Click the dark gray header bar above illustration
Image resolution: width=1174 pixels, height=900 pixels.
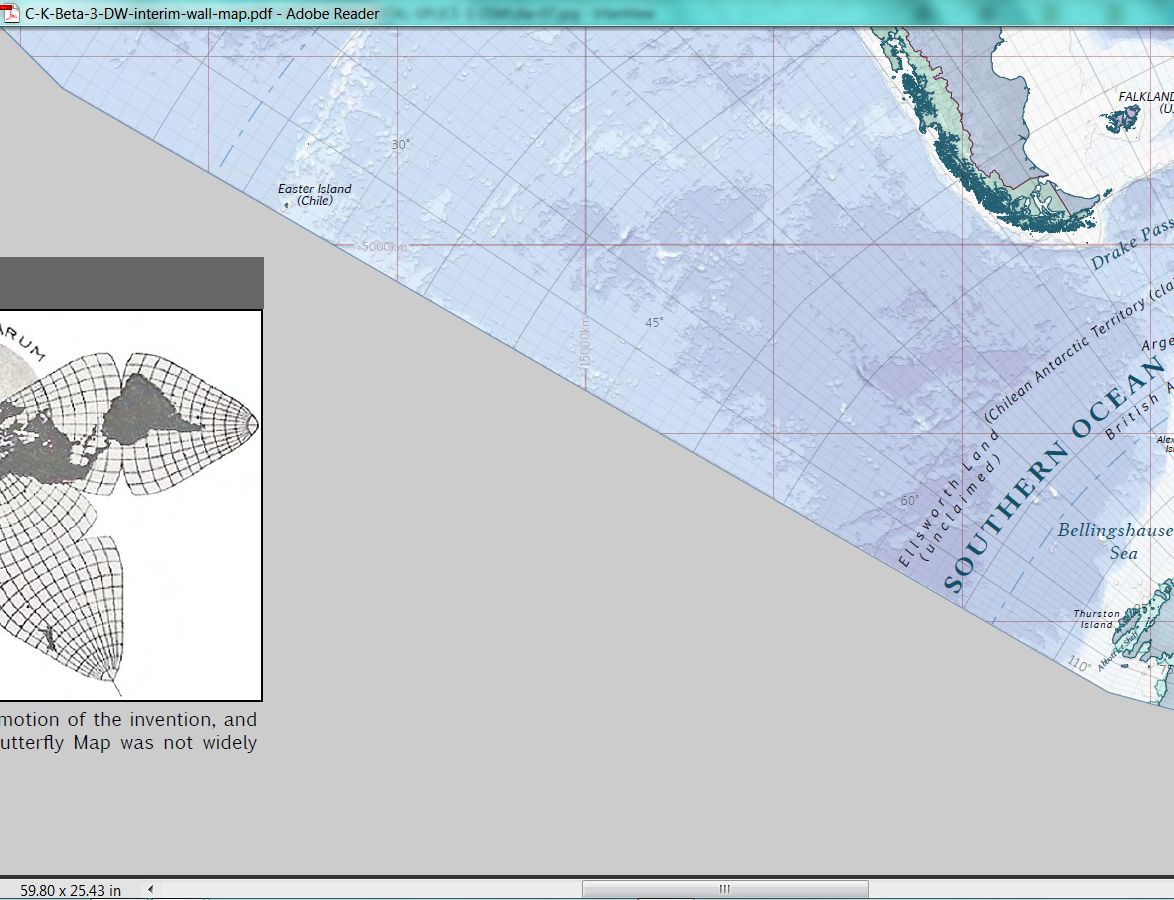pyautogui.click(x=132, y=283)
